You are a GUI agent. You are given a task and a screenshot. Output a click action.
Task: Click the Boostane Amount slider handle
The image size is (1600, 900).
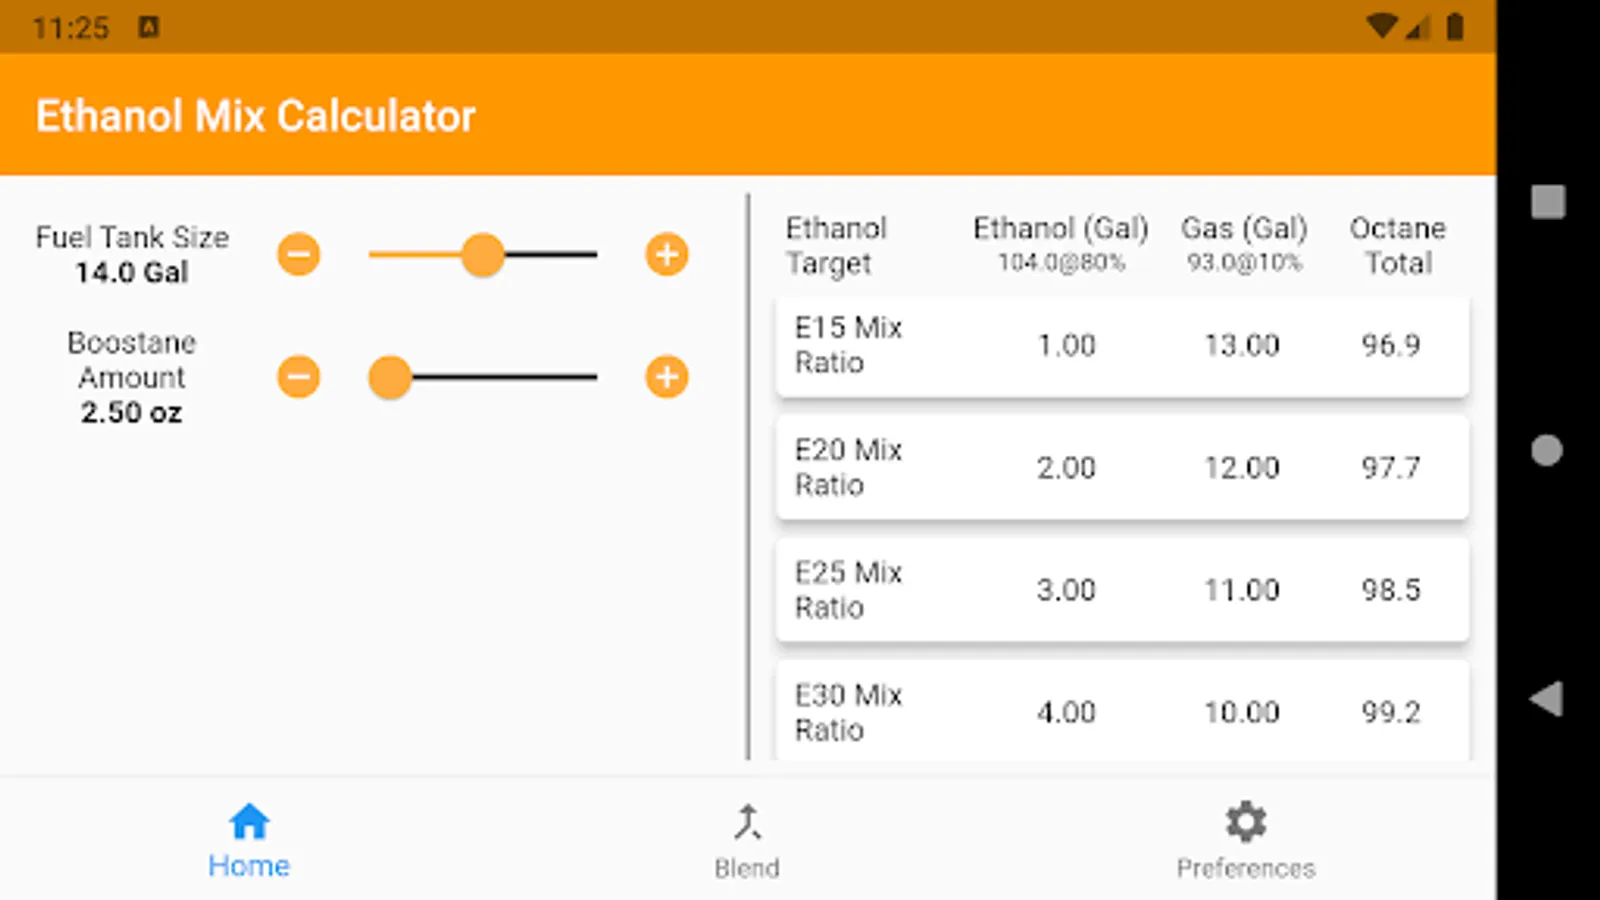click(390, 378)
